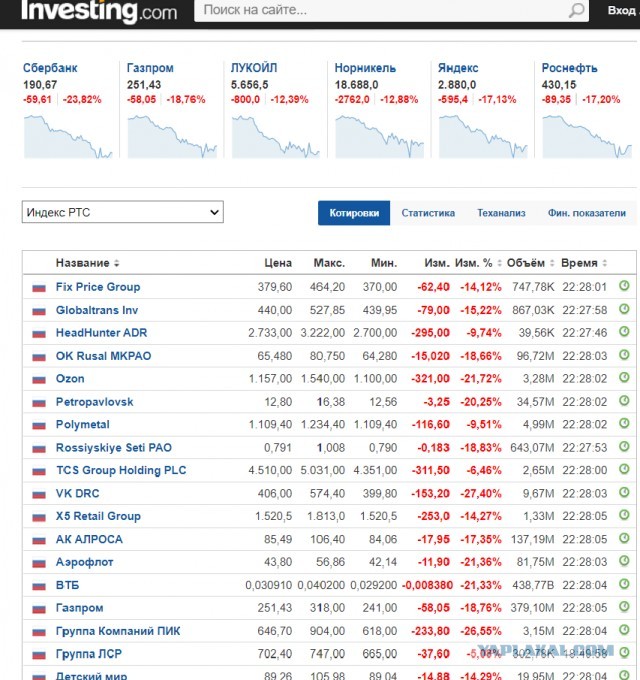Click the clock icon in Группа Компаний ПИК row
640x680 pixels.
[x=624, y=629]
